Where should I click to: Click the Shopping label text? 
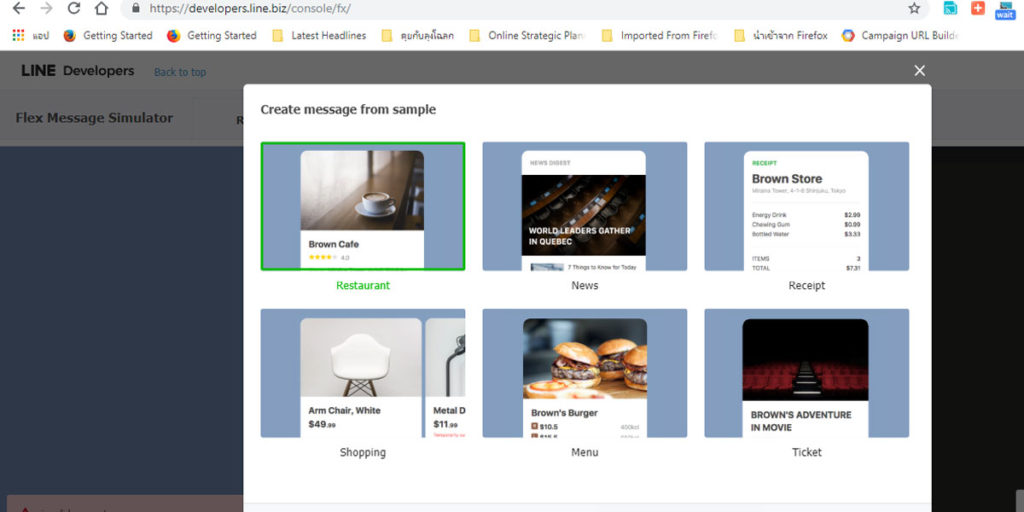pyautogui.click(x=363, y=452)
